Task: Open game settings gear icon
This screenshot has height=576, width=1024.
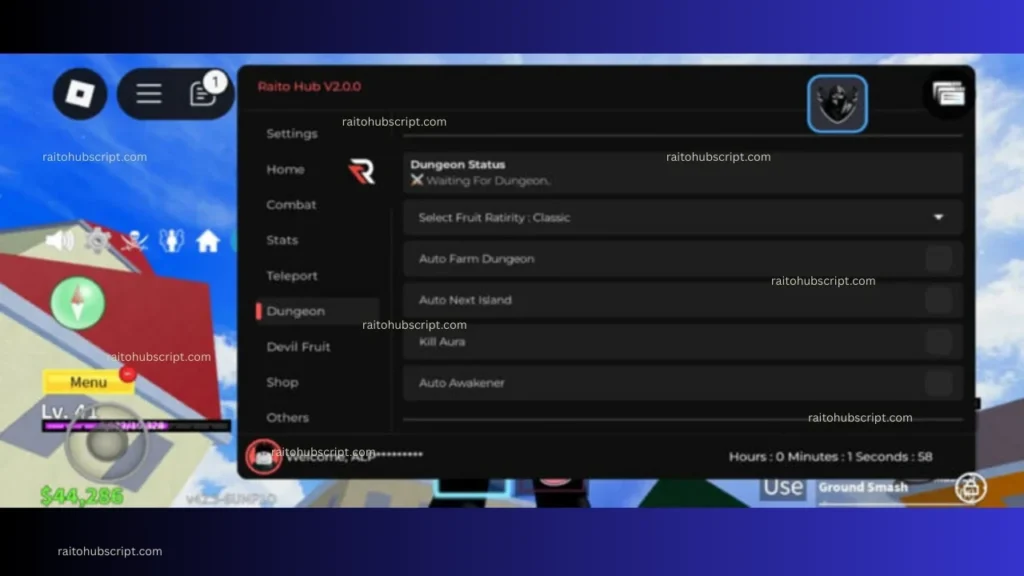Action: [97, 241]
